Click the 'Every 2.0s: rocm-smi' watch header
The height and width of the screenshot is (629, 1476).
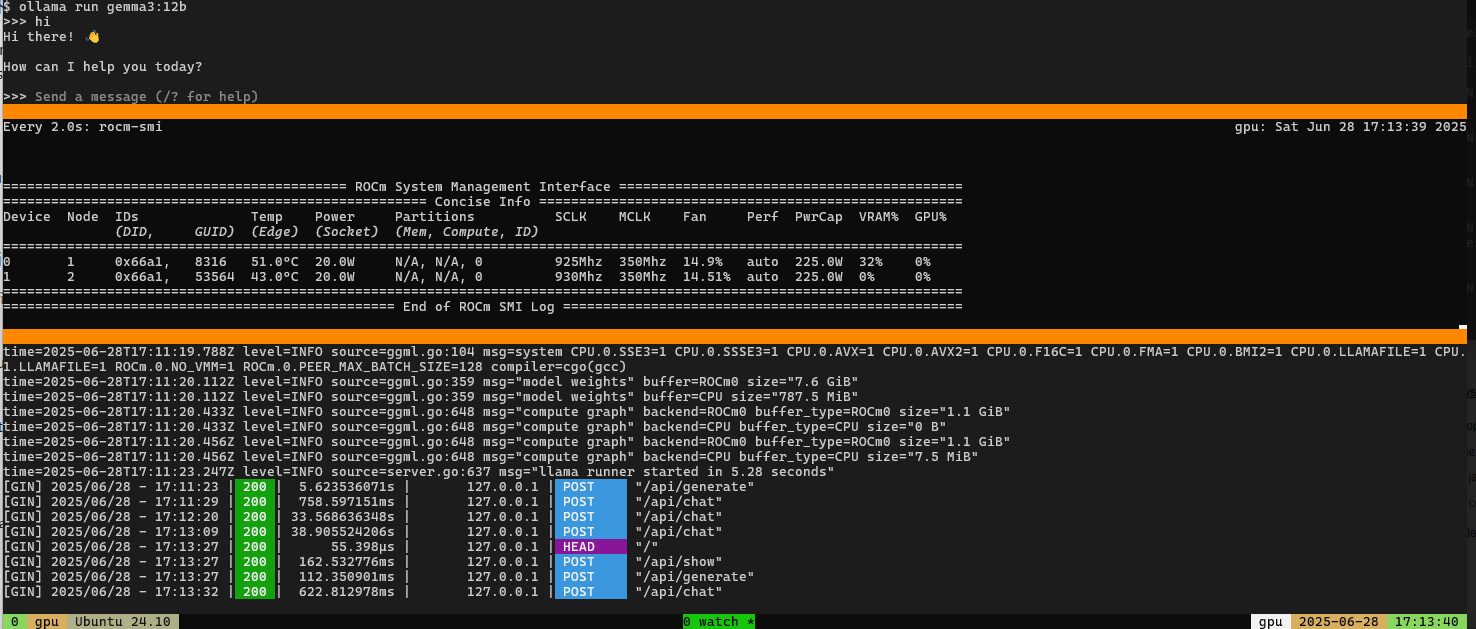click(83, 127)
